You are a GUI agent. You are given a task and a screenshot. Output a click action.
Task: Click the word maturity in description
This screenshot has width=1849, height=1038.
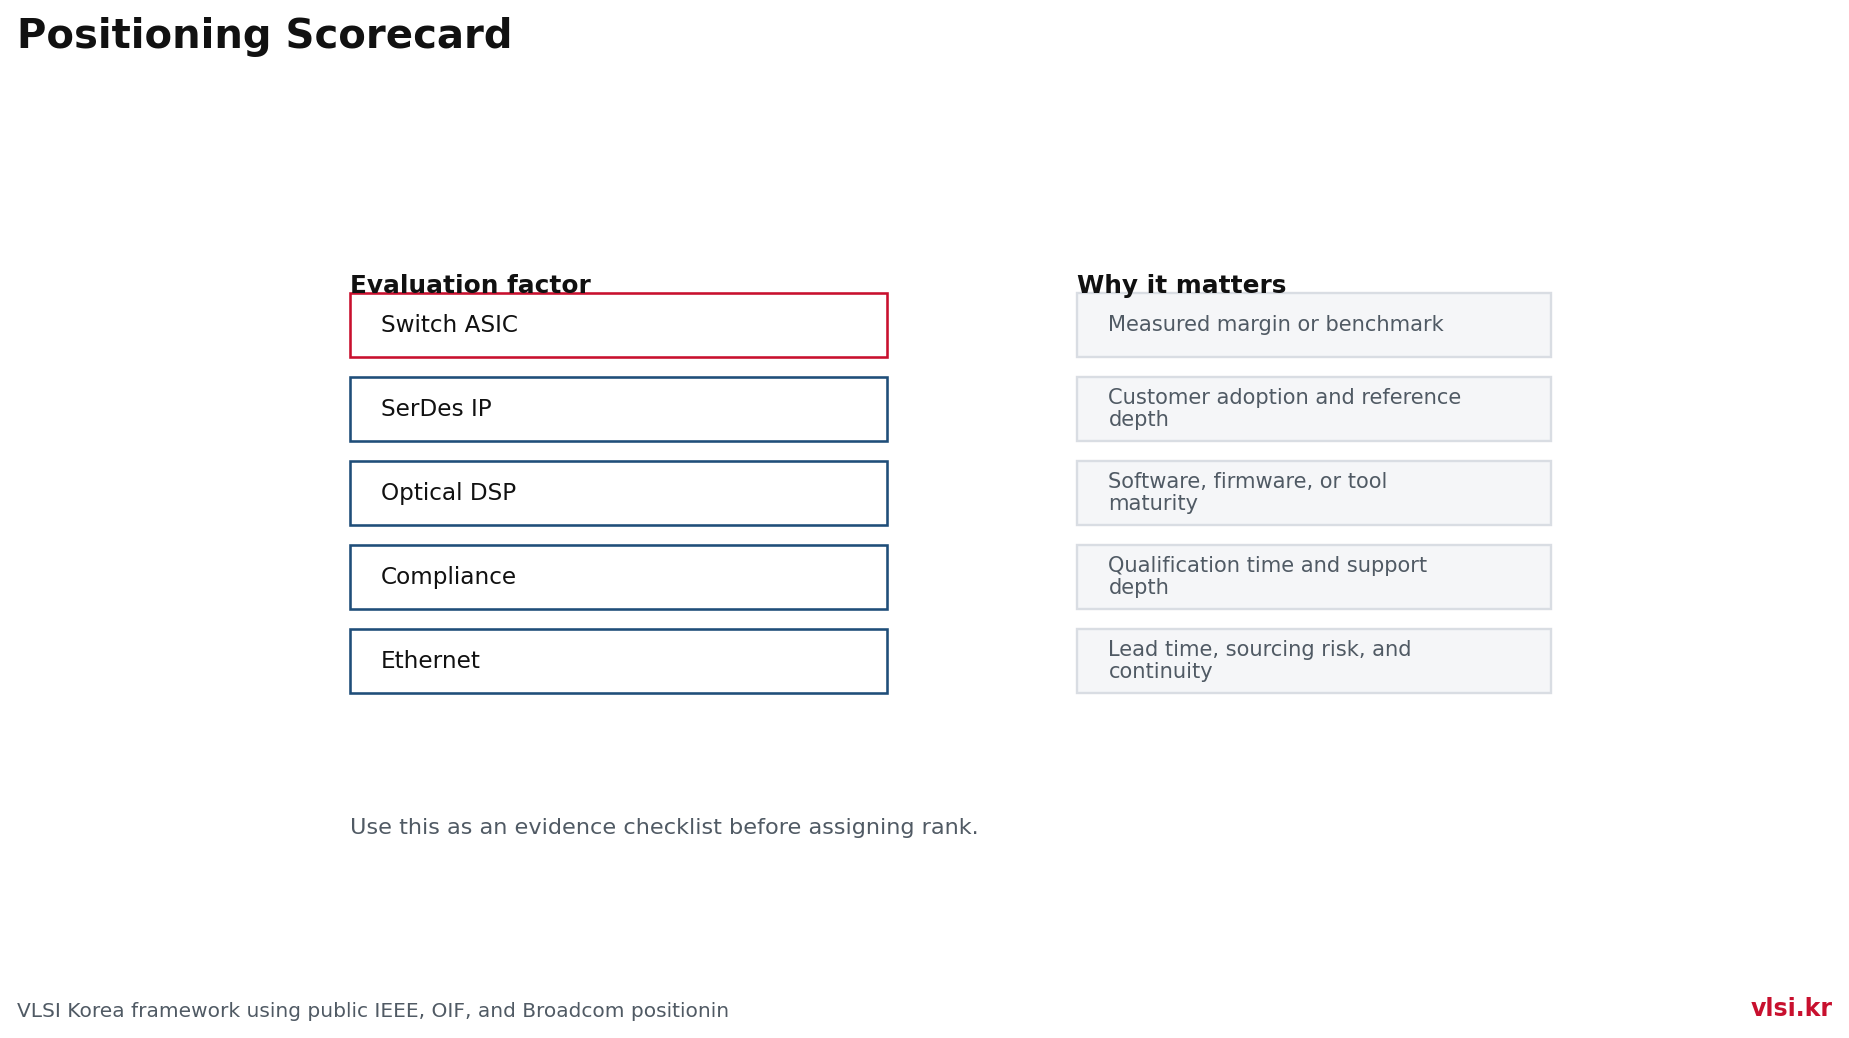(x=1153, y=504)
